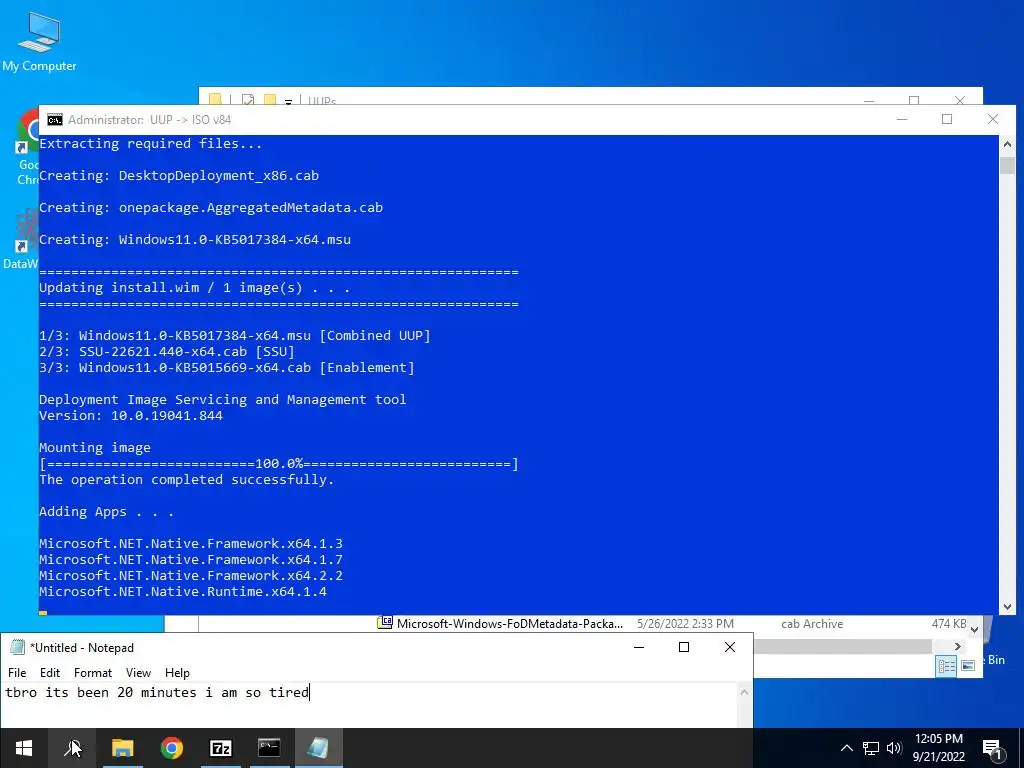Click the 'Updating install.wim / 1 image(s)' console line
Screen dimensions: 1024x768
pos(194,287)
